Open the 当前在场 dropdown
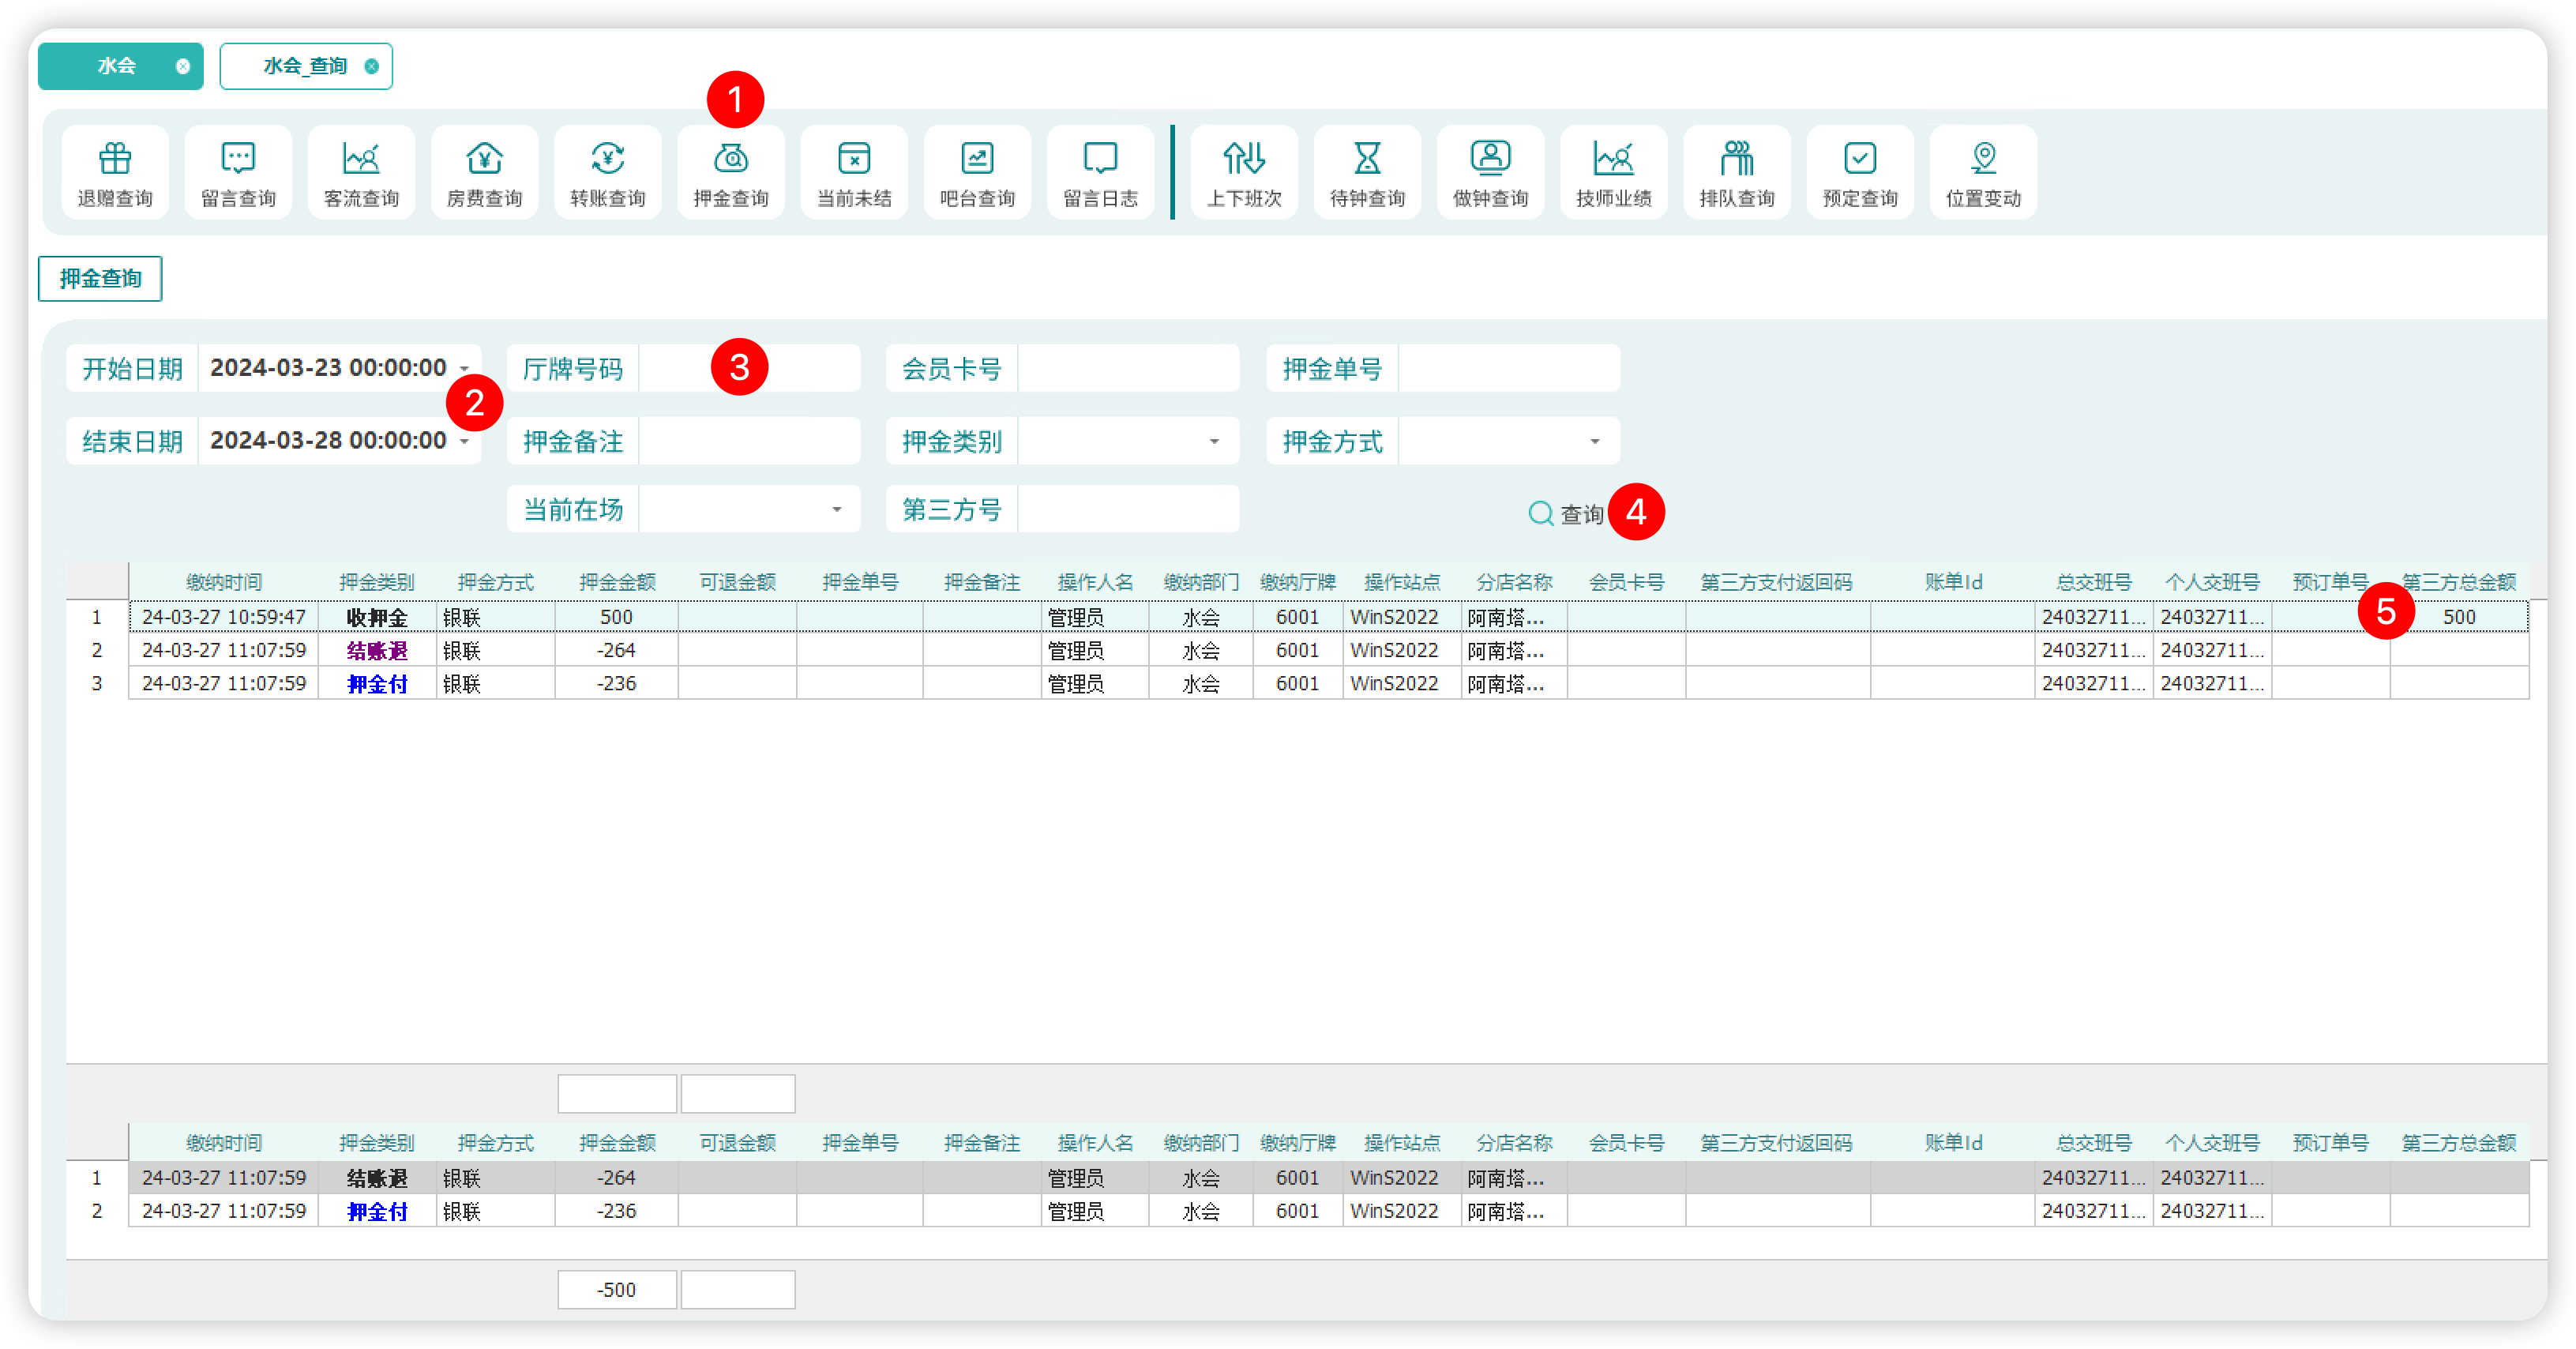Viewport: 2576px width, 1349px height. click(836, 510)
